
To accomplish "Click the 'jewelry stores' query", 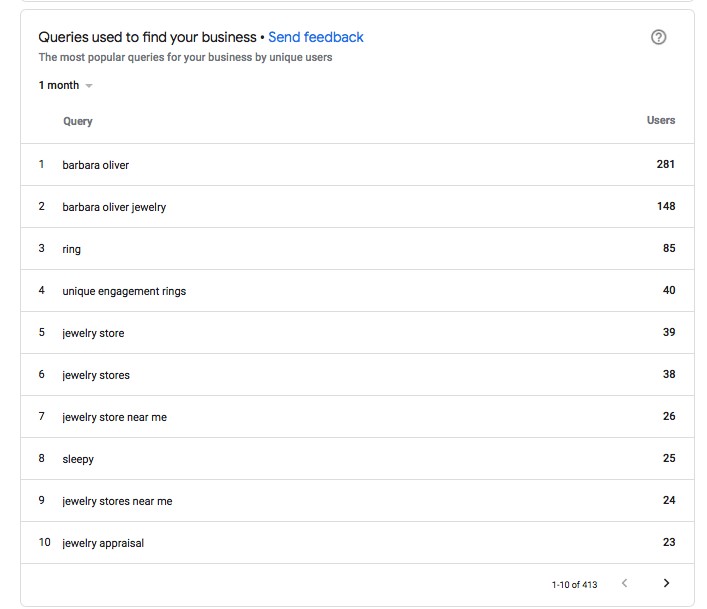I will (96, 375).
